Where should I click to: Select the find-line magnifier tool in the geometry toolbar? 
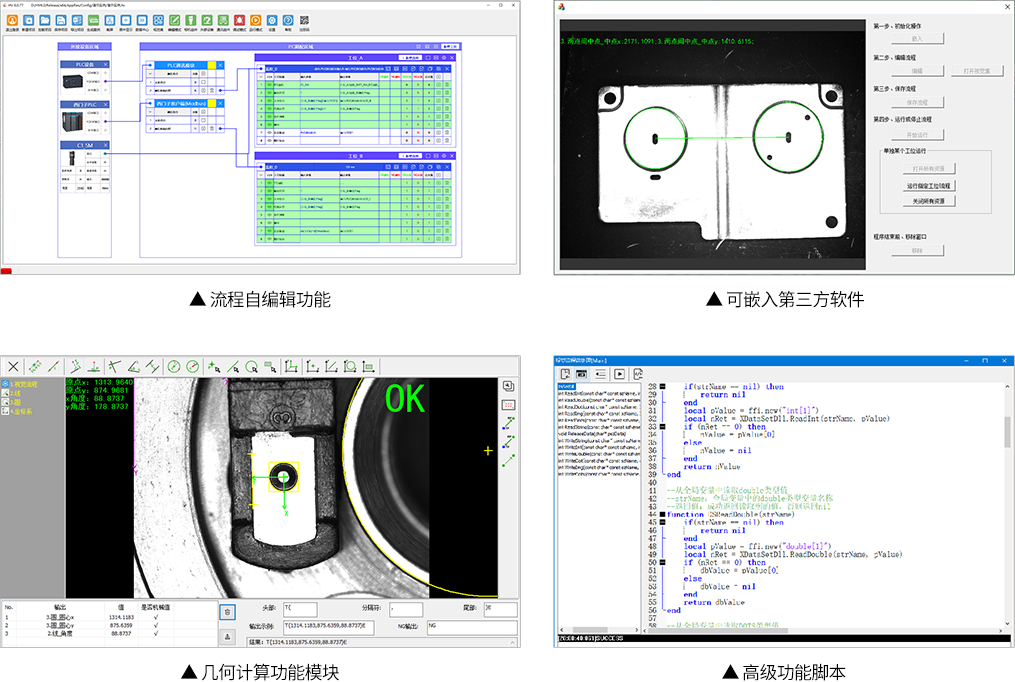coord(233,367)
